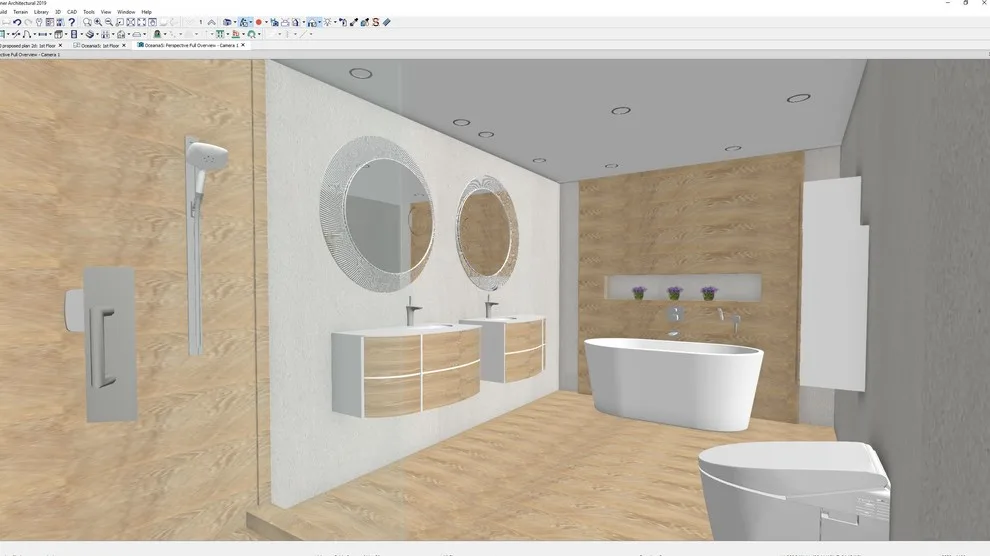
Task: Click the Fill Window zoom icon
Action: tap(131, 22)
